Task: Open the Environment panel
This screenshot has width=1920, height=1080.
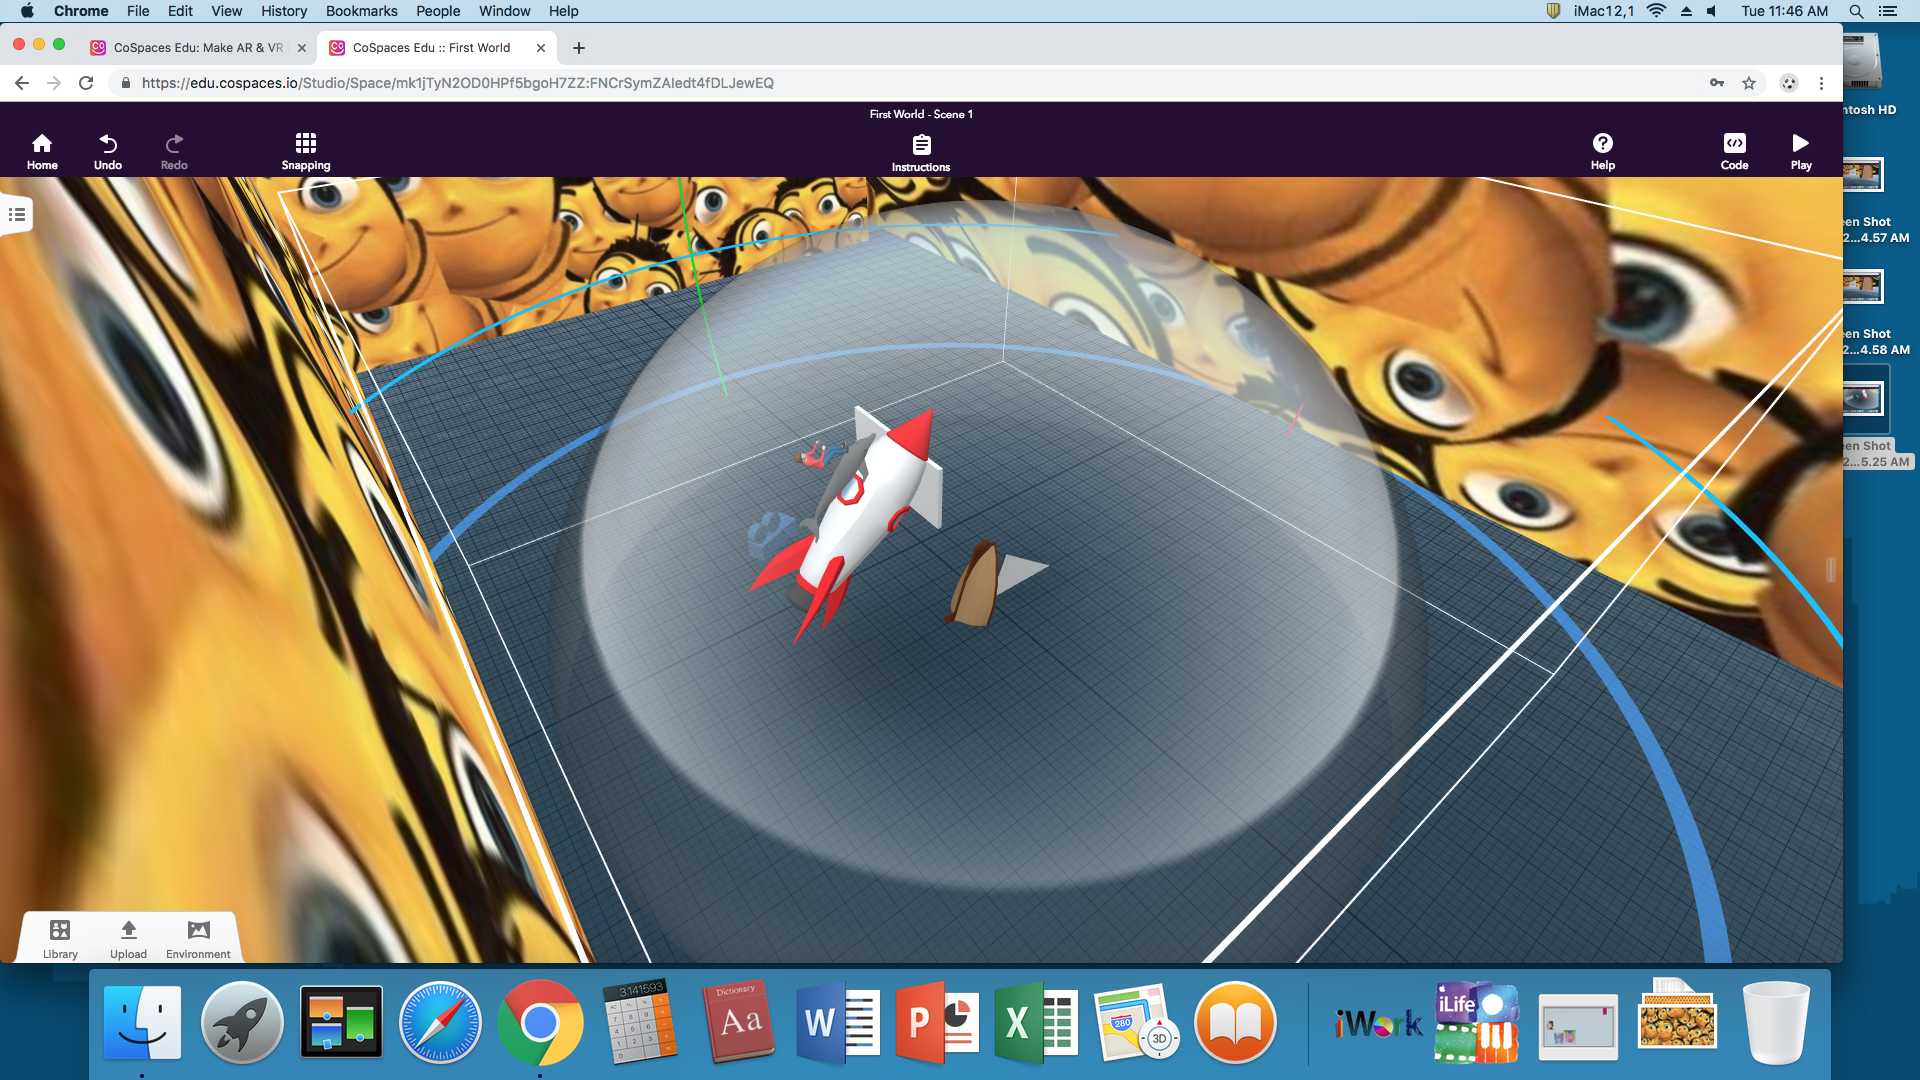Action: 198,939
